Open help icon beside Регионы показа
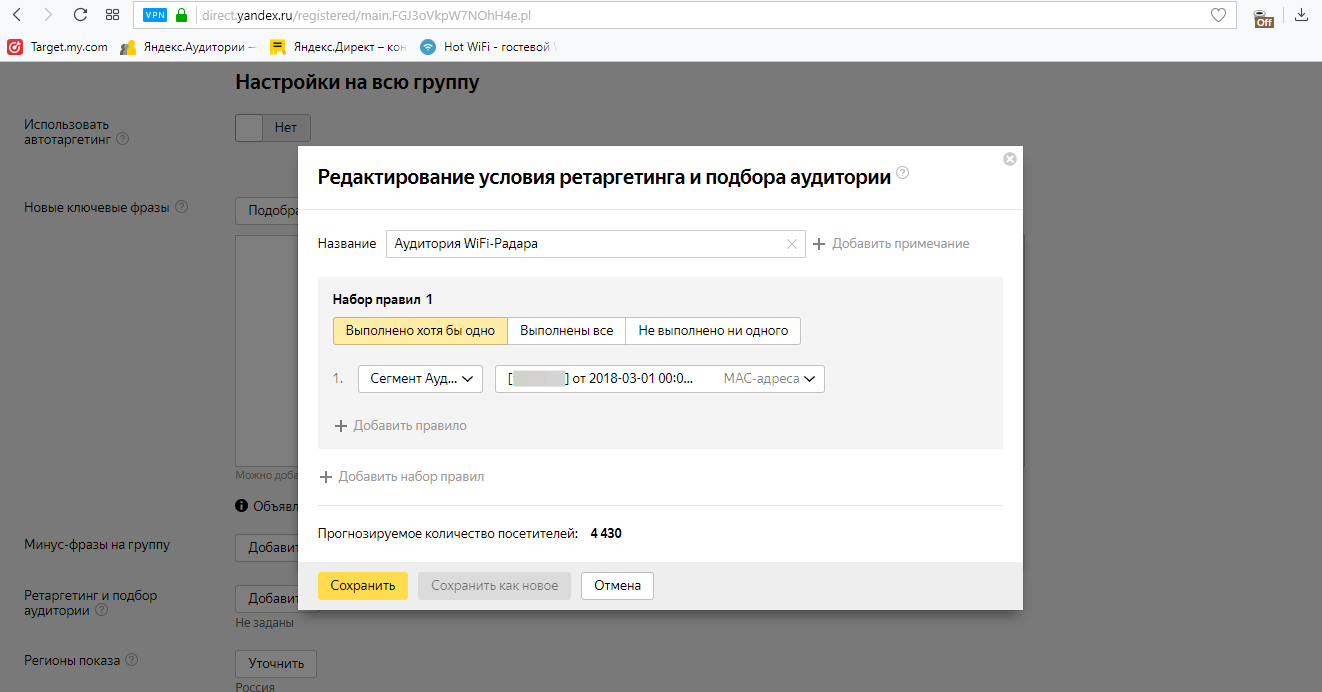This screenshot has height=692, width=1322. (x=132, y=660)
